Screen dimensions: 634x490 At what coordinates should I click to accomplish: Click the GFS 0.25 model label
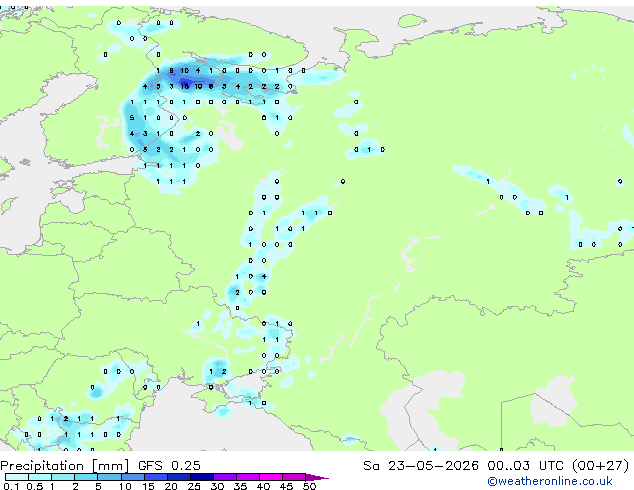(169, 465)
